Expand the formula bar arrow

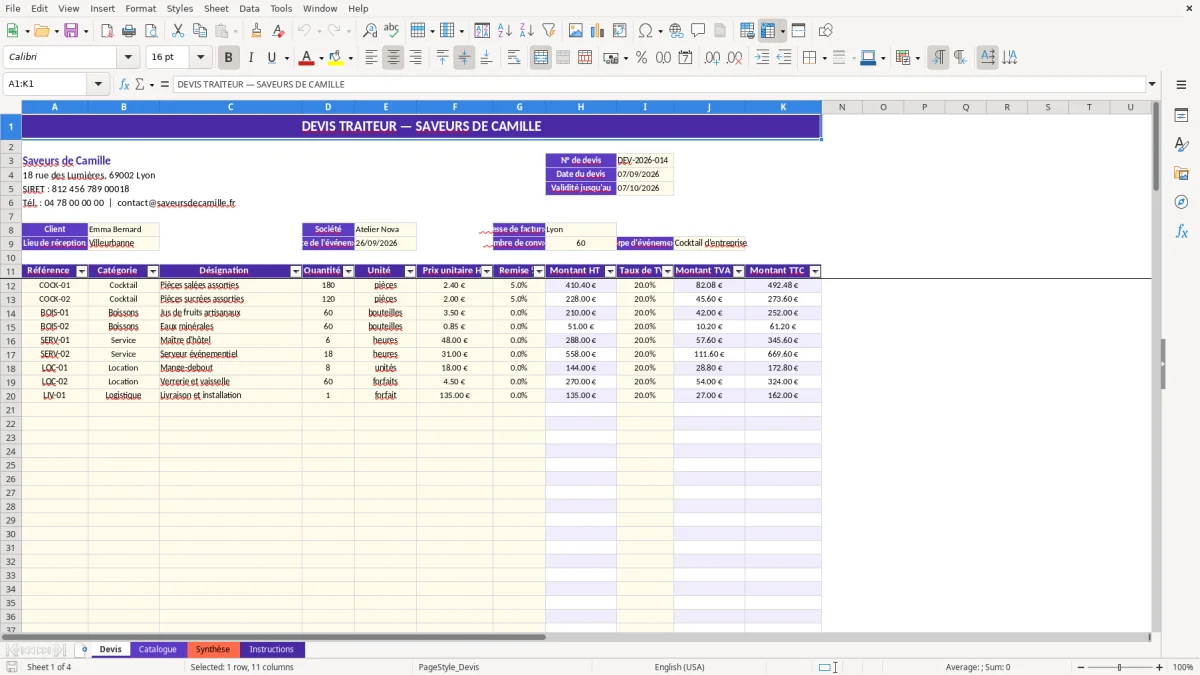1152,84
